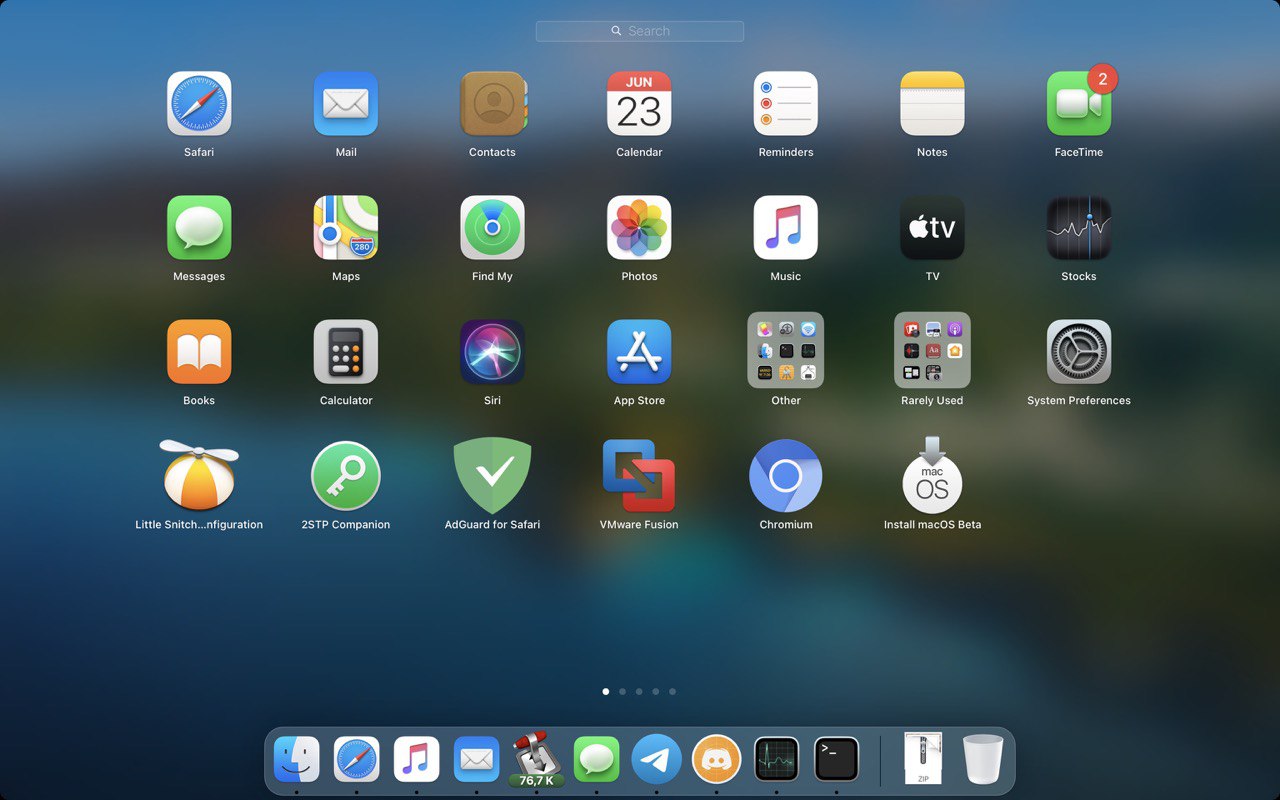Open the Notes app
This screenshot has width=1280, height=800.
(932, 103)
